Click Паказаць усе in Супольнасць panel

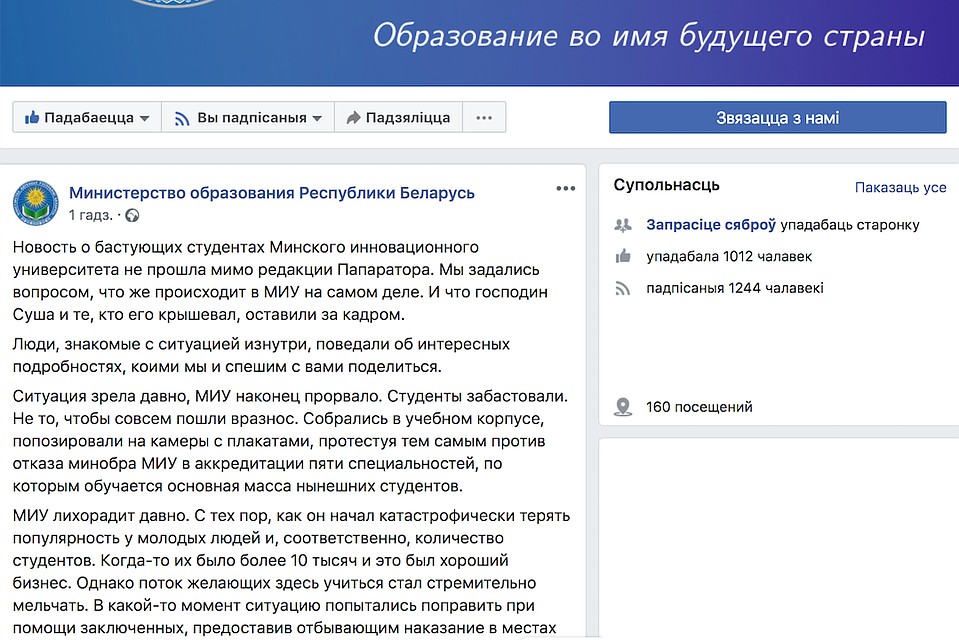pyautogui.click(x=900, y=187)
